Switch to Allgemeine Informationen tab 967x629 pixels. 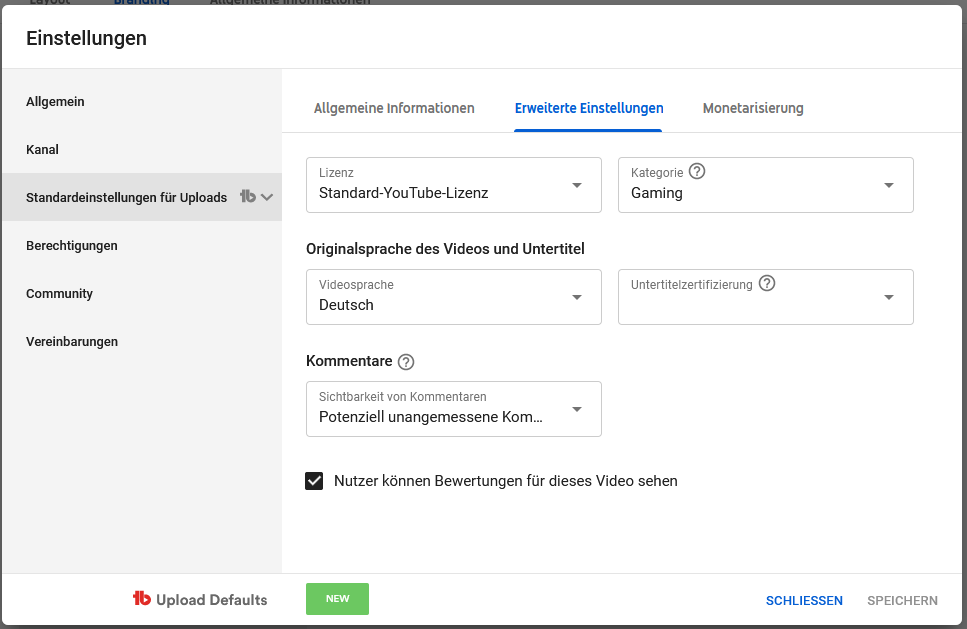point(394,108)
